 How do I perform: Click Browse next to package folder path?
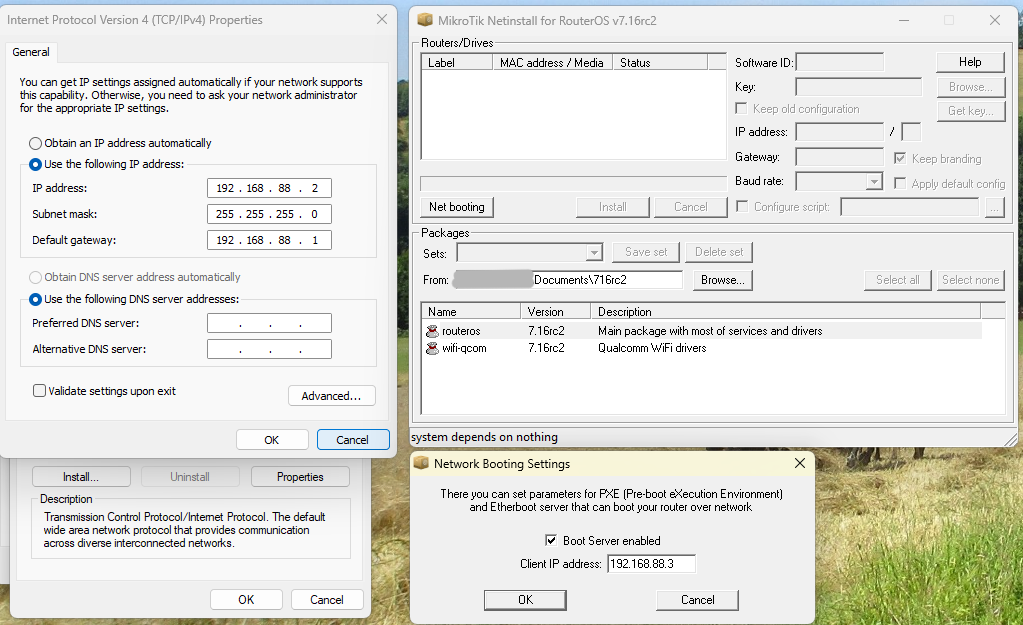723,280
